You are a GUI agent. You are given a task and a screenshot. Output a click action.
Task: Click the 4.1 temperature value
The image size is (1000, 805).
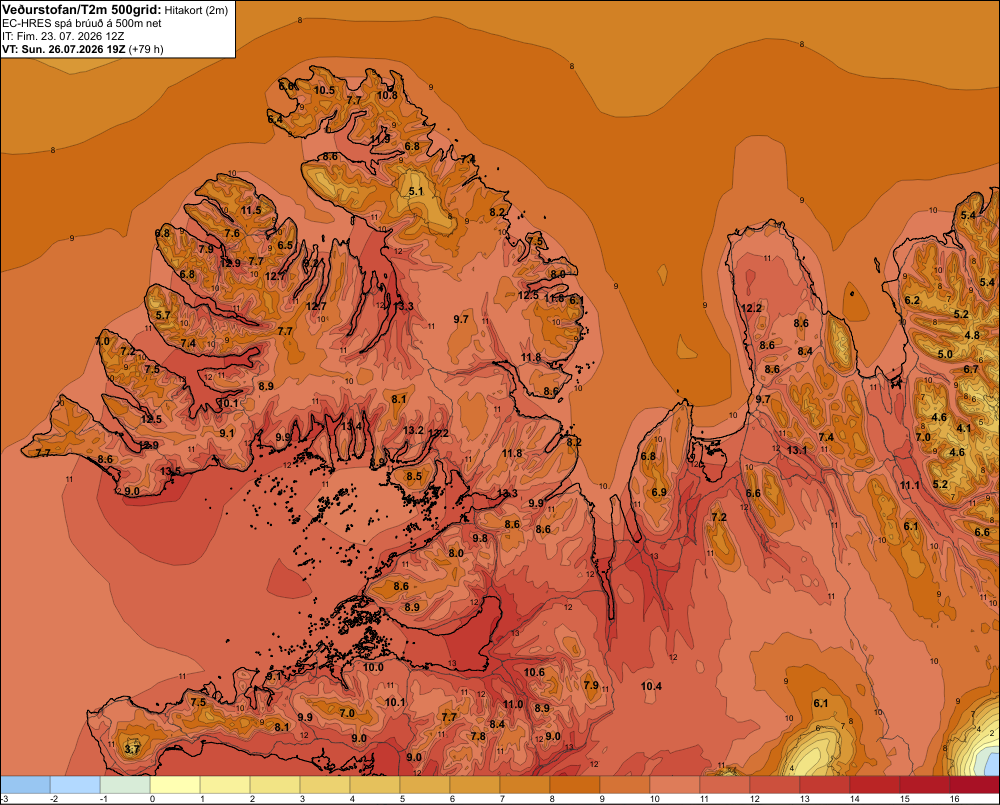tap(964, 429)
